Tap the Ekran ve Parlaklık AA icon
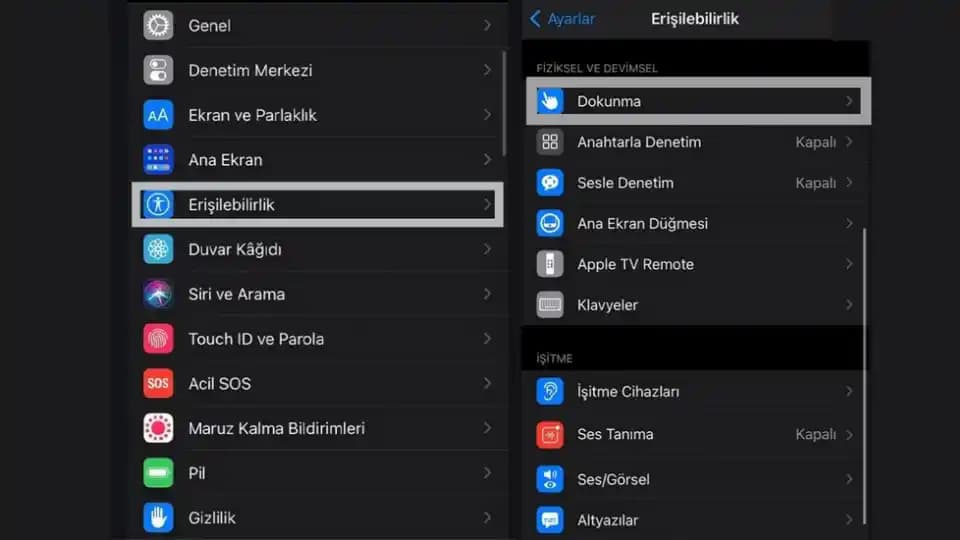This screenshot has height=540, width=960. [158, 115]
